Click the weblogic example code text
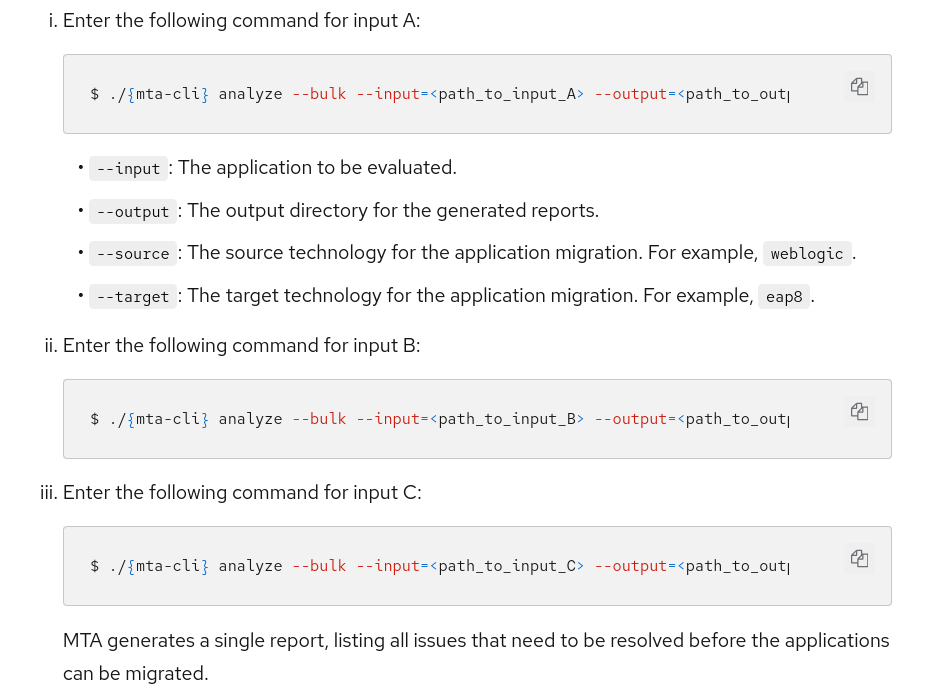The image size is (937, 691). pyautogui.click(x=807, y=254)
